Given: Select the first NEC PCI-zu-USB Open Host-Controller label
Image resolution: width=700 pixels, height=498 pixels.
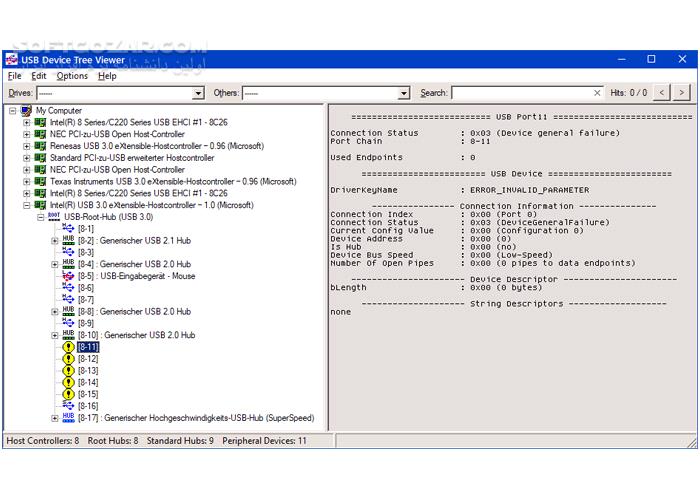Looking at the screenshot, I should point(117,134).
